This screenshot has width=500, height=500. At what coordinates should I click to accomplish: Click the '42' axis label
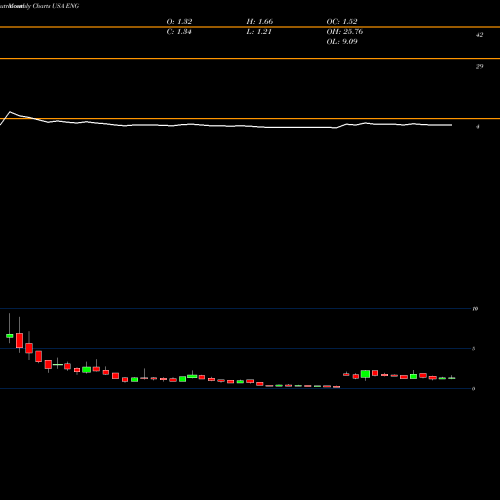(479, 35)
